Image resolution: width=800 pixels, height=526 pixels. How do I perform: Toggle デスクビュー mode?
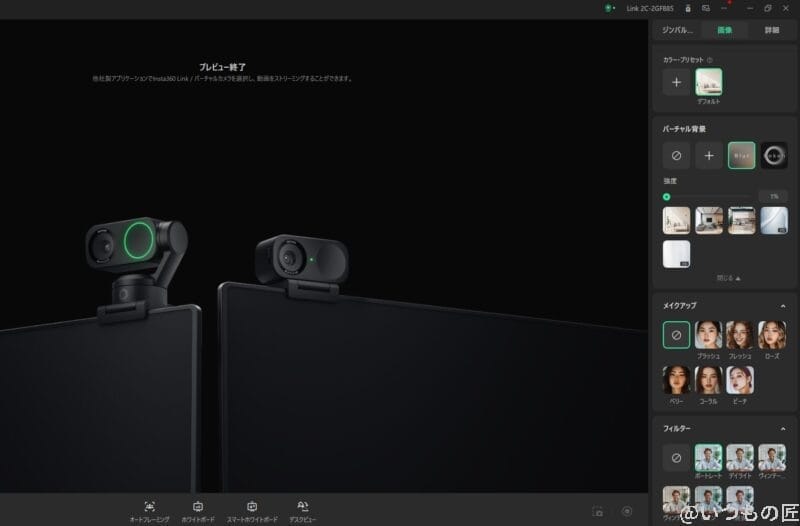(x=303, y=512)
